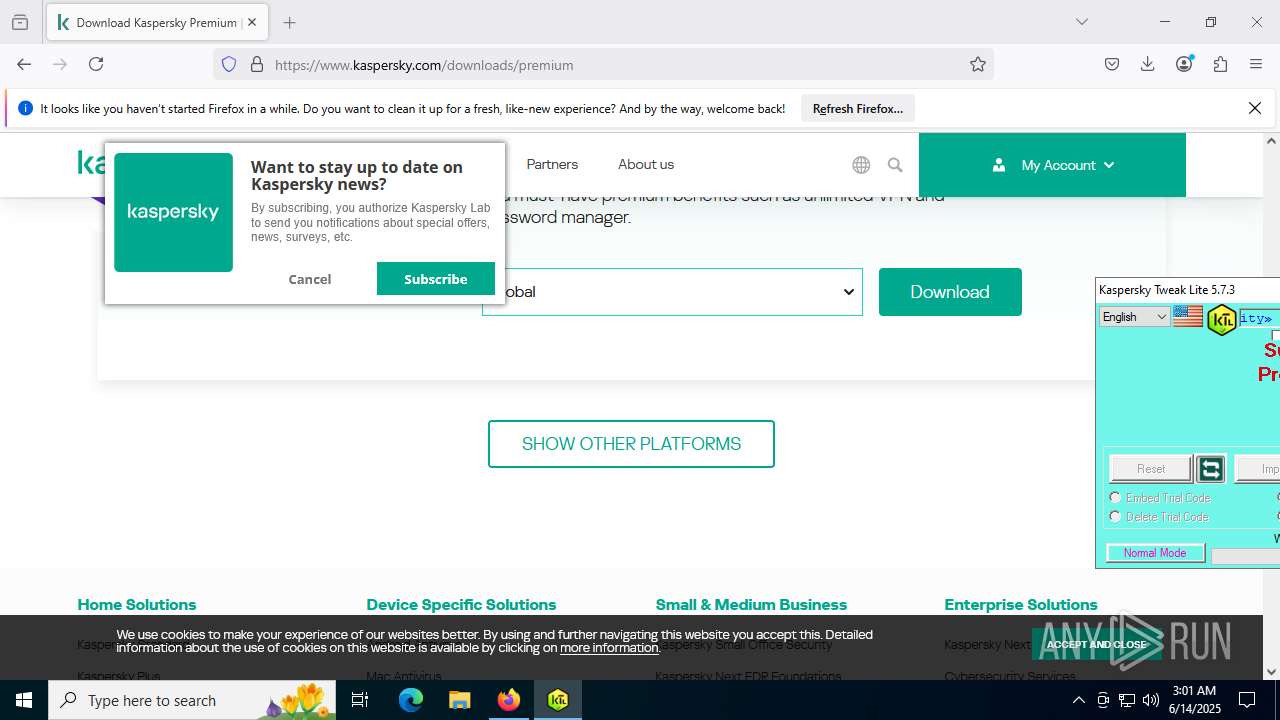Switch to Firefox in taskbar

[x=509, y=700]
